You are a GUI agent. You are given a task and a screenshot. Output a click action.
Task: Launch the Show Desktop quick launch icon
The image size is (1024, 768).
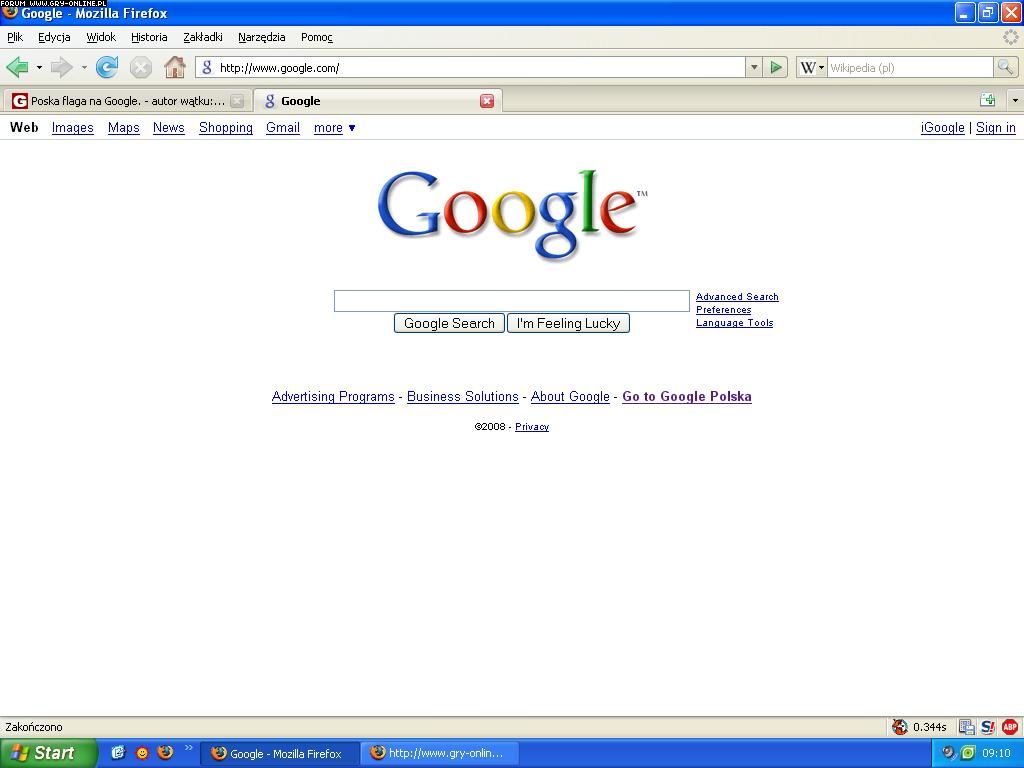click(x=118, y=752)
